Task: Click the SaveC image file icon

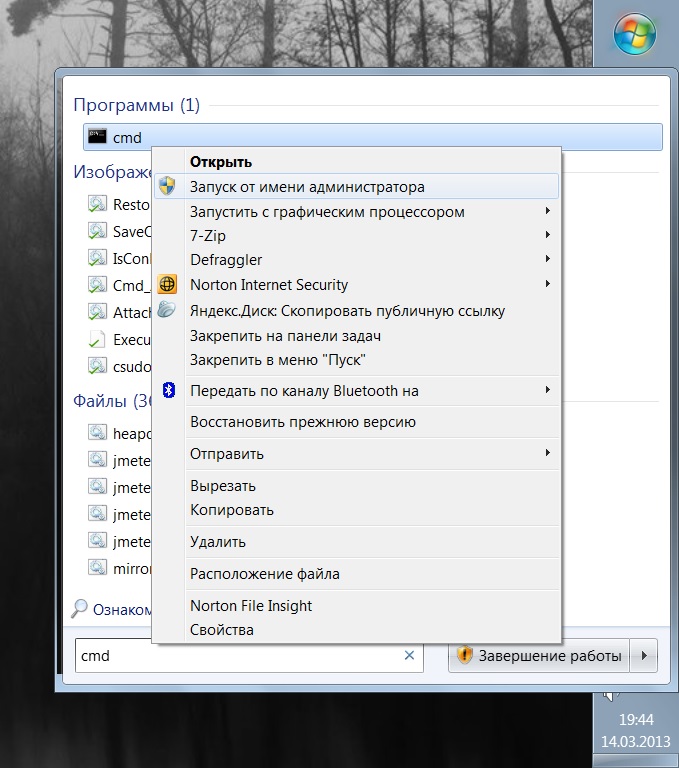Action: pos(97,230)
